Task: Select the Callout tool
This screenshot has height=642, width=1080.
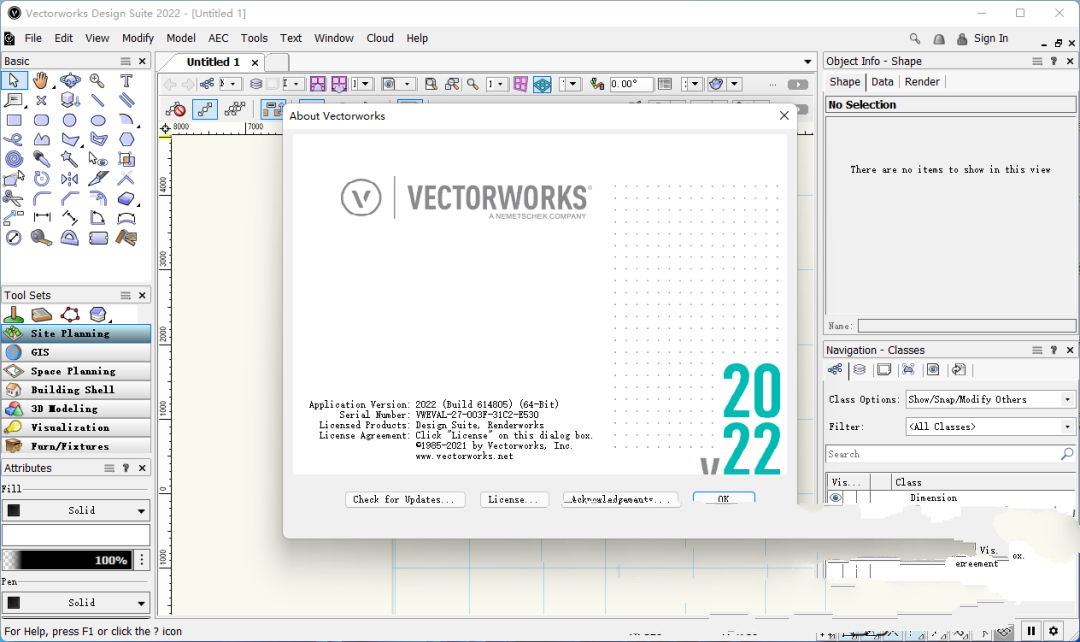Action: pos(13,101)
